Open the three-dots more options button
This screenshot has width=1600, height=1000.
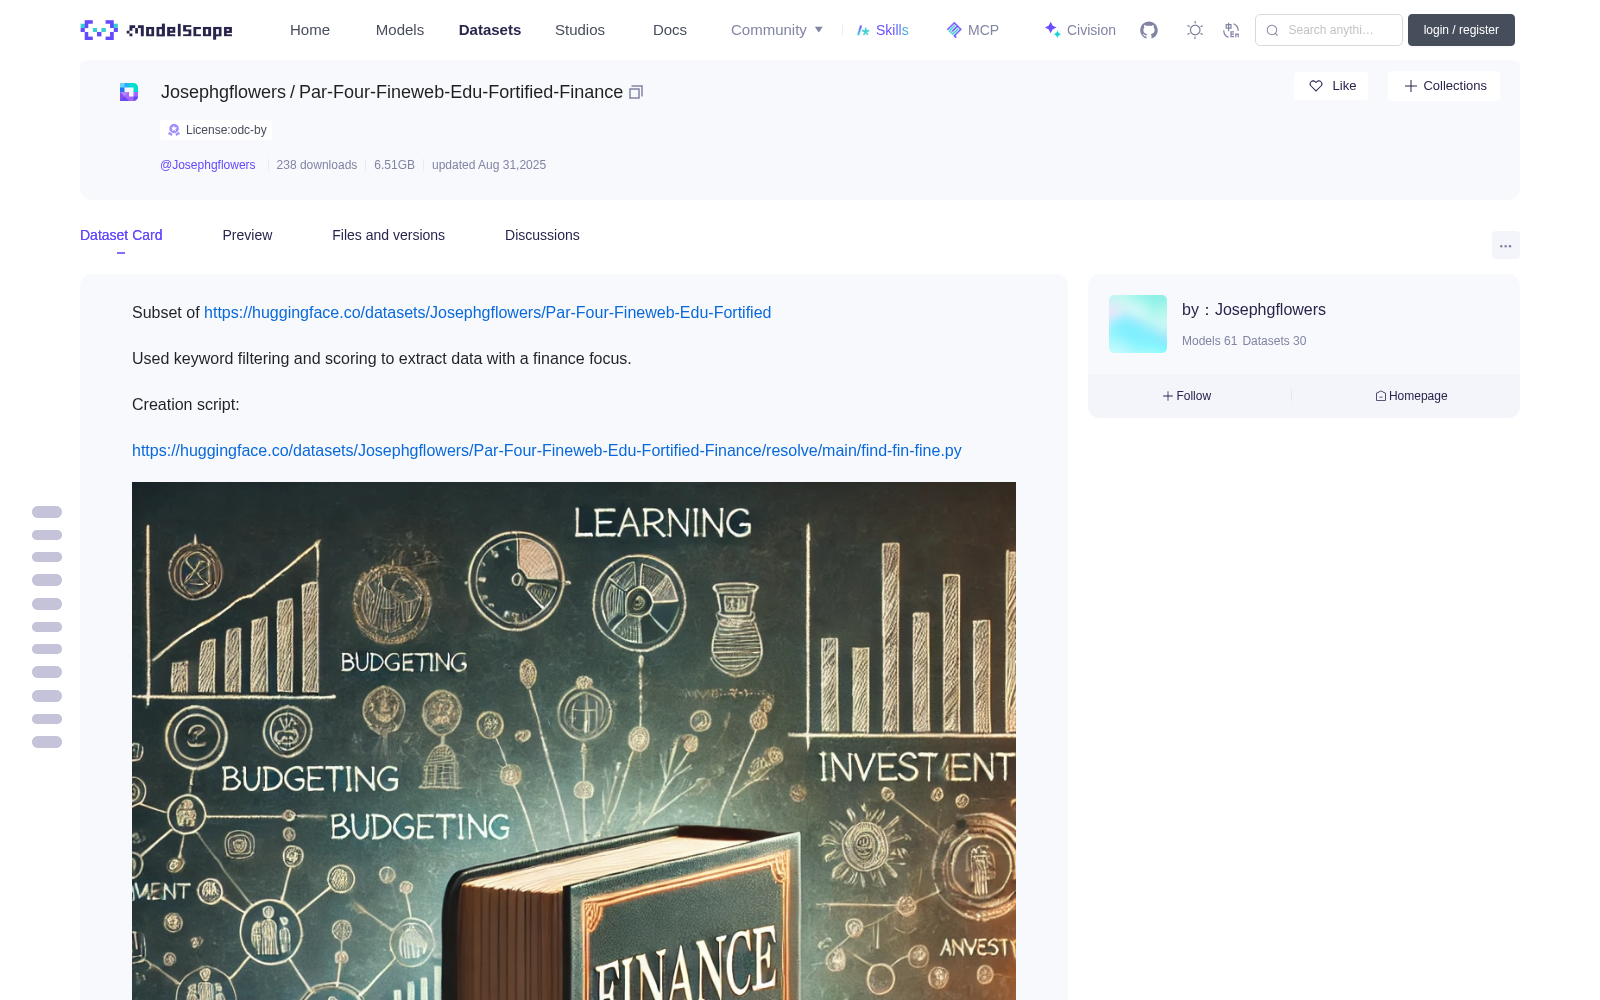click(x=1505, y=245)
